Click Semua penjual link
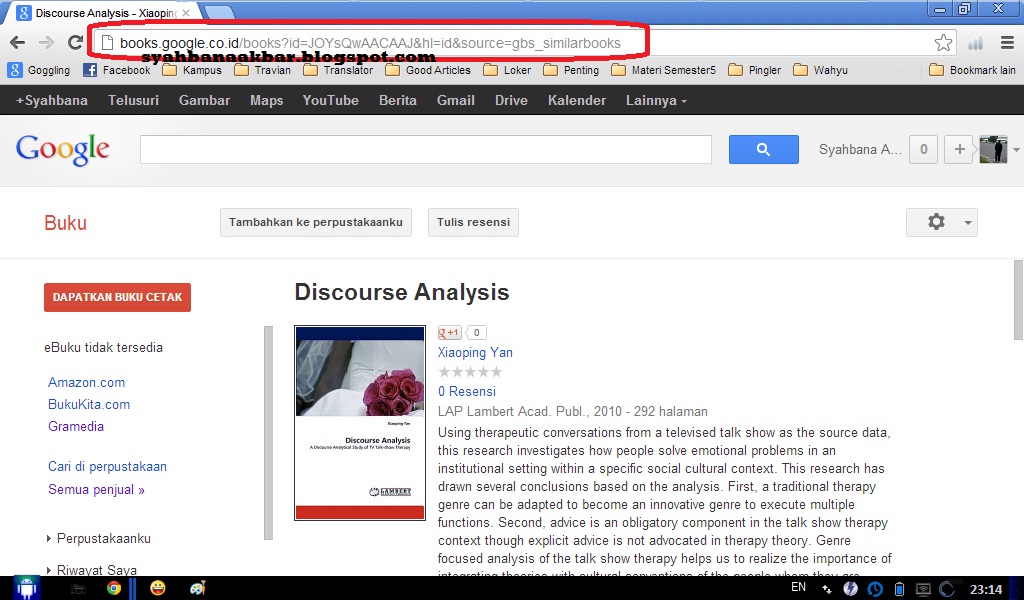This screenshot has width=1024, height=600. tap(96, 490)
